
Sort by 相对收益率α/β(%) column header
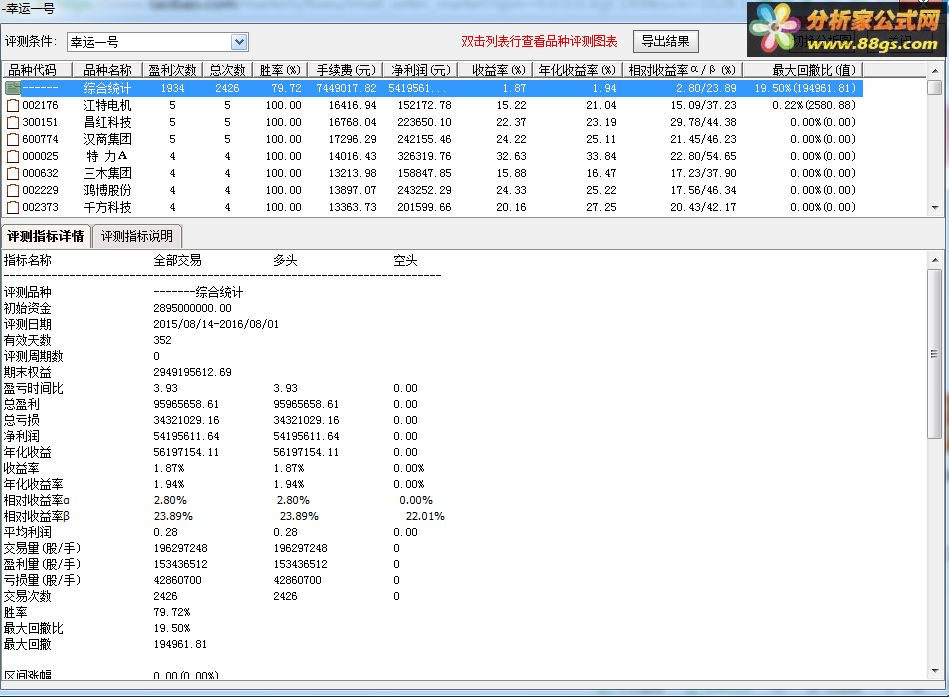point(682,70)
